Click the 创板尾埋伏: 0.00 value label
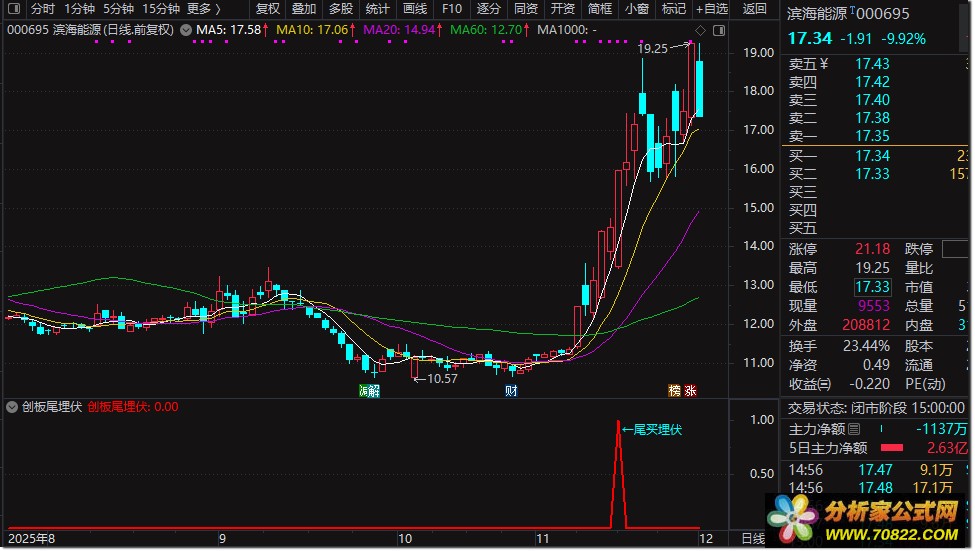 pyautogui.click(x=133, y=407)
